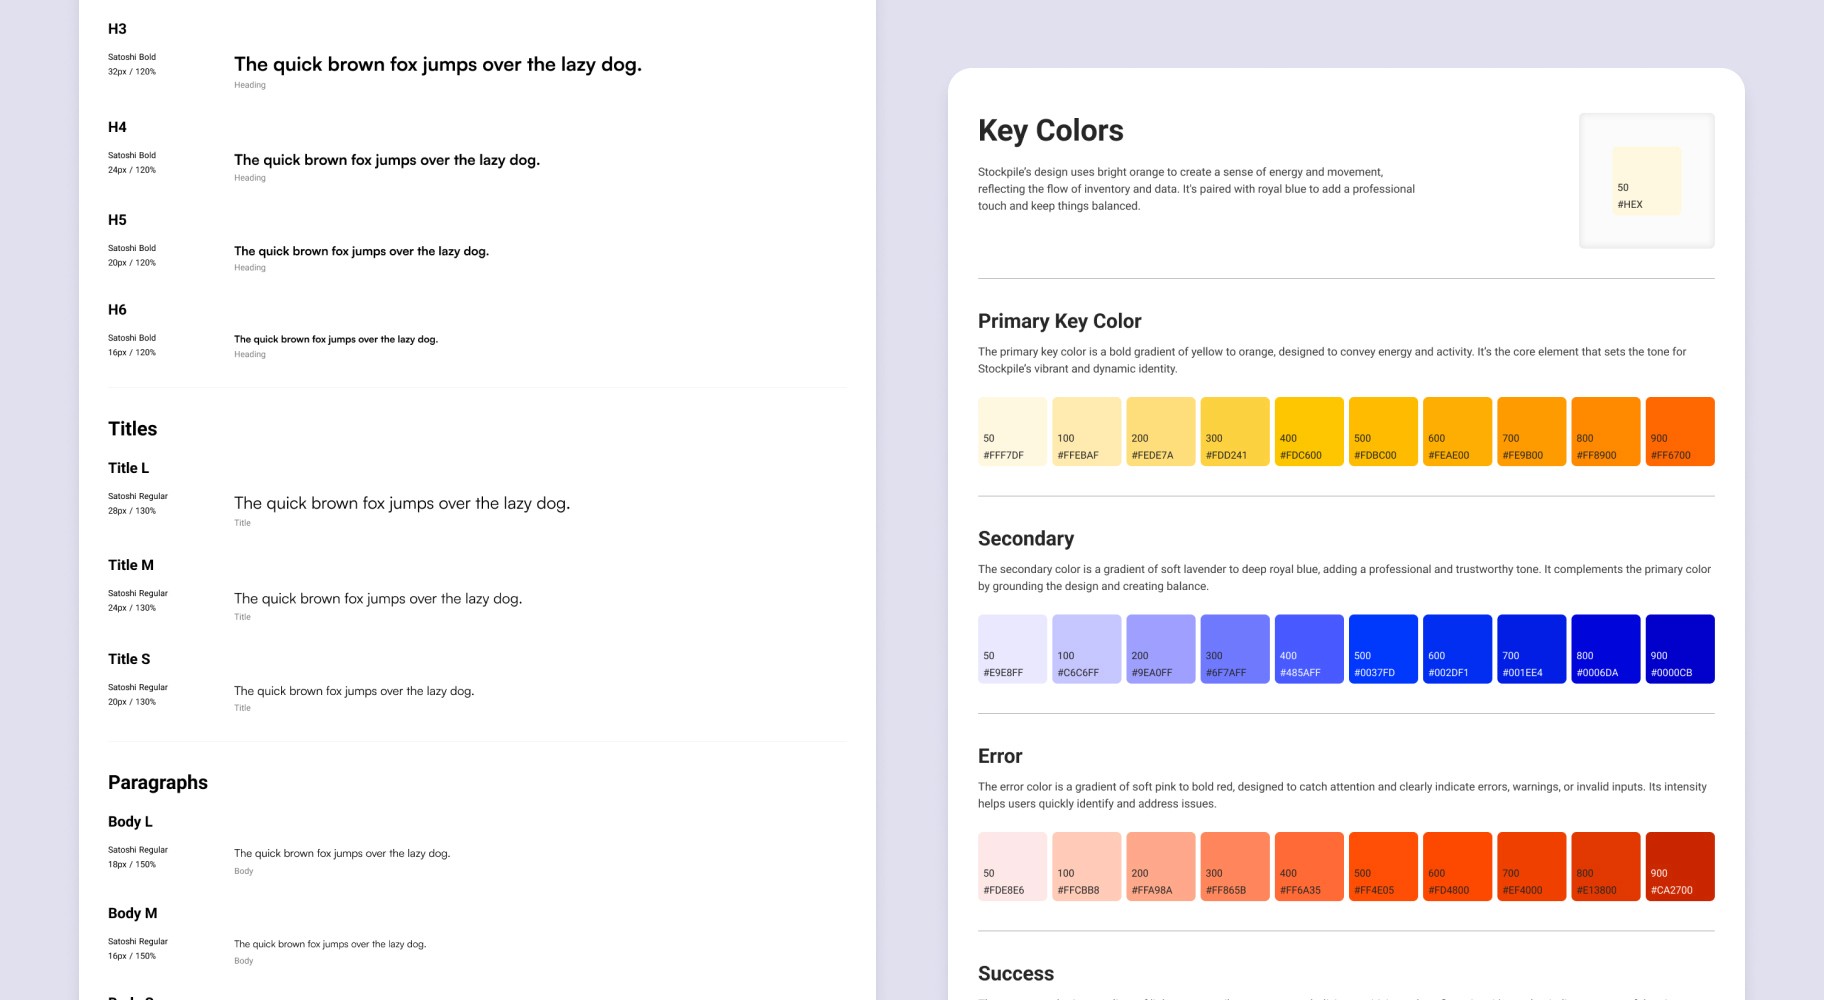The height and width of the screenshot is (1000, 1824).
Task: Select the Paragraphs section heading
Action: (x=158, y=783)
